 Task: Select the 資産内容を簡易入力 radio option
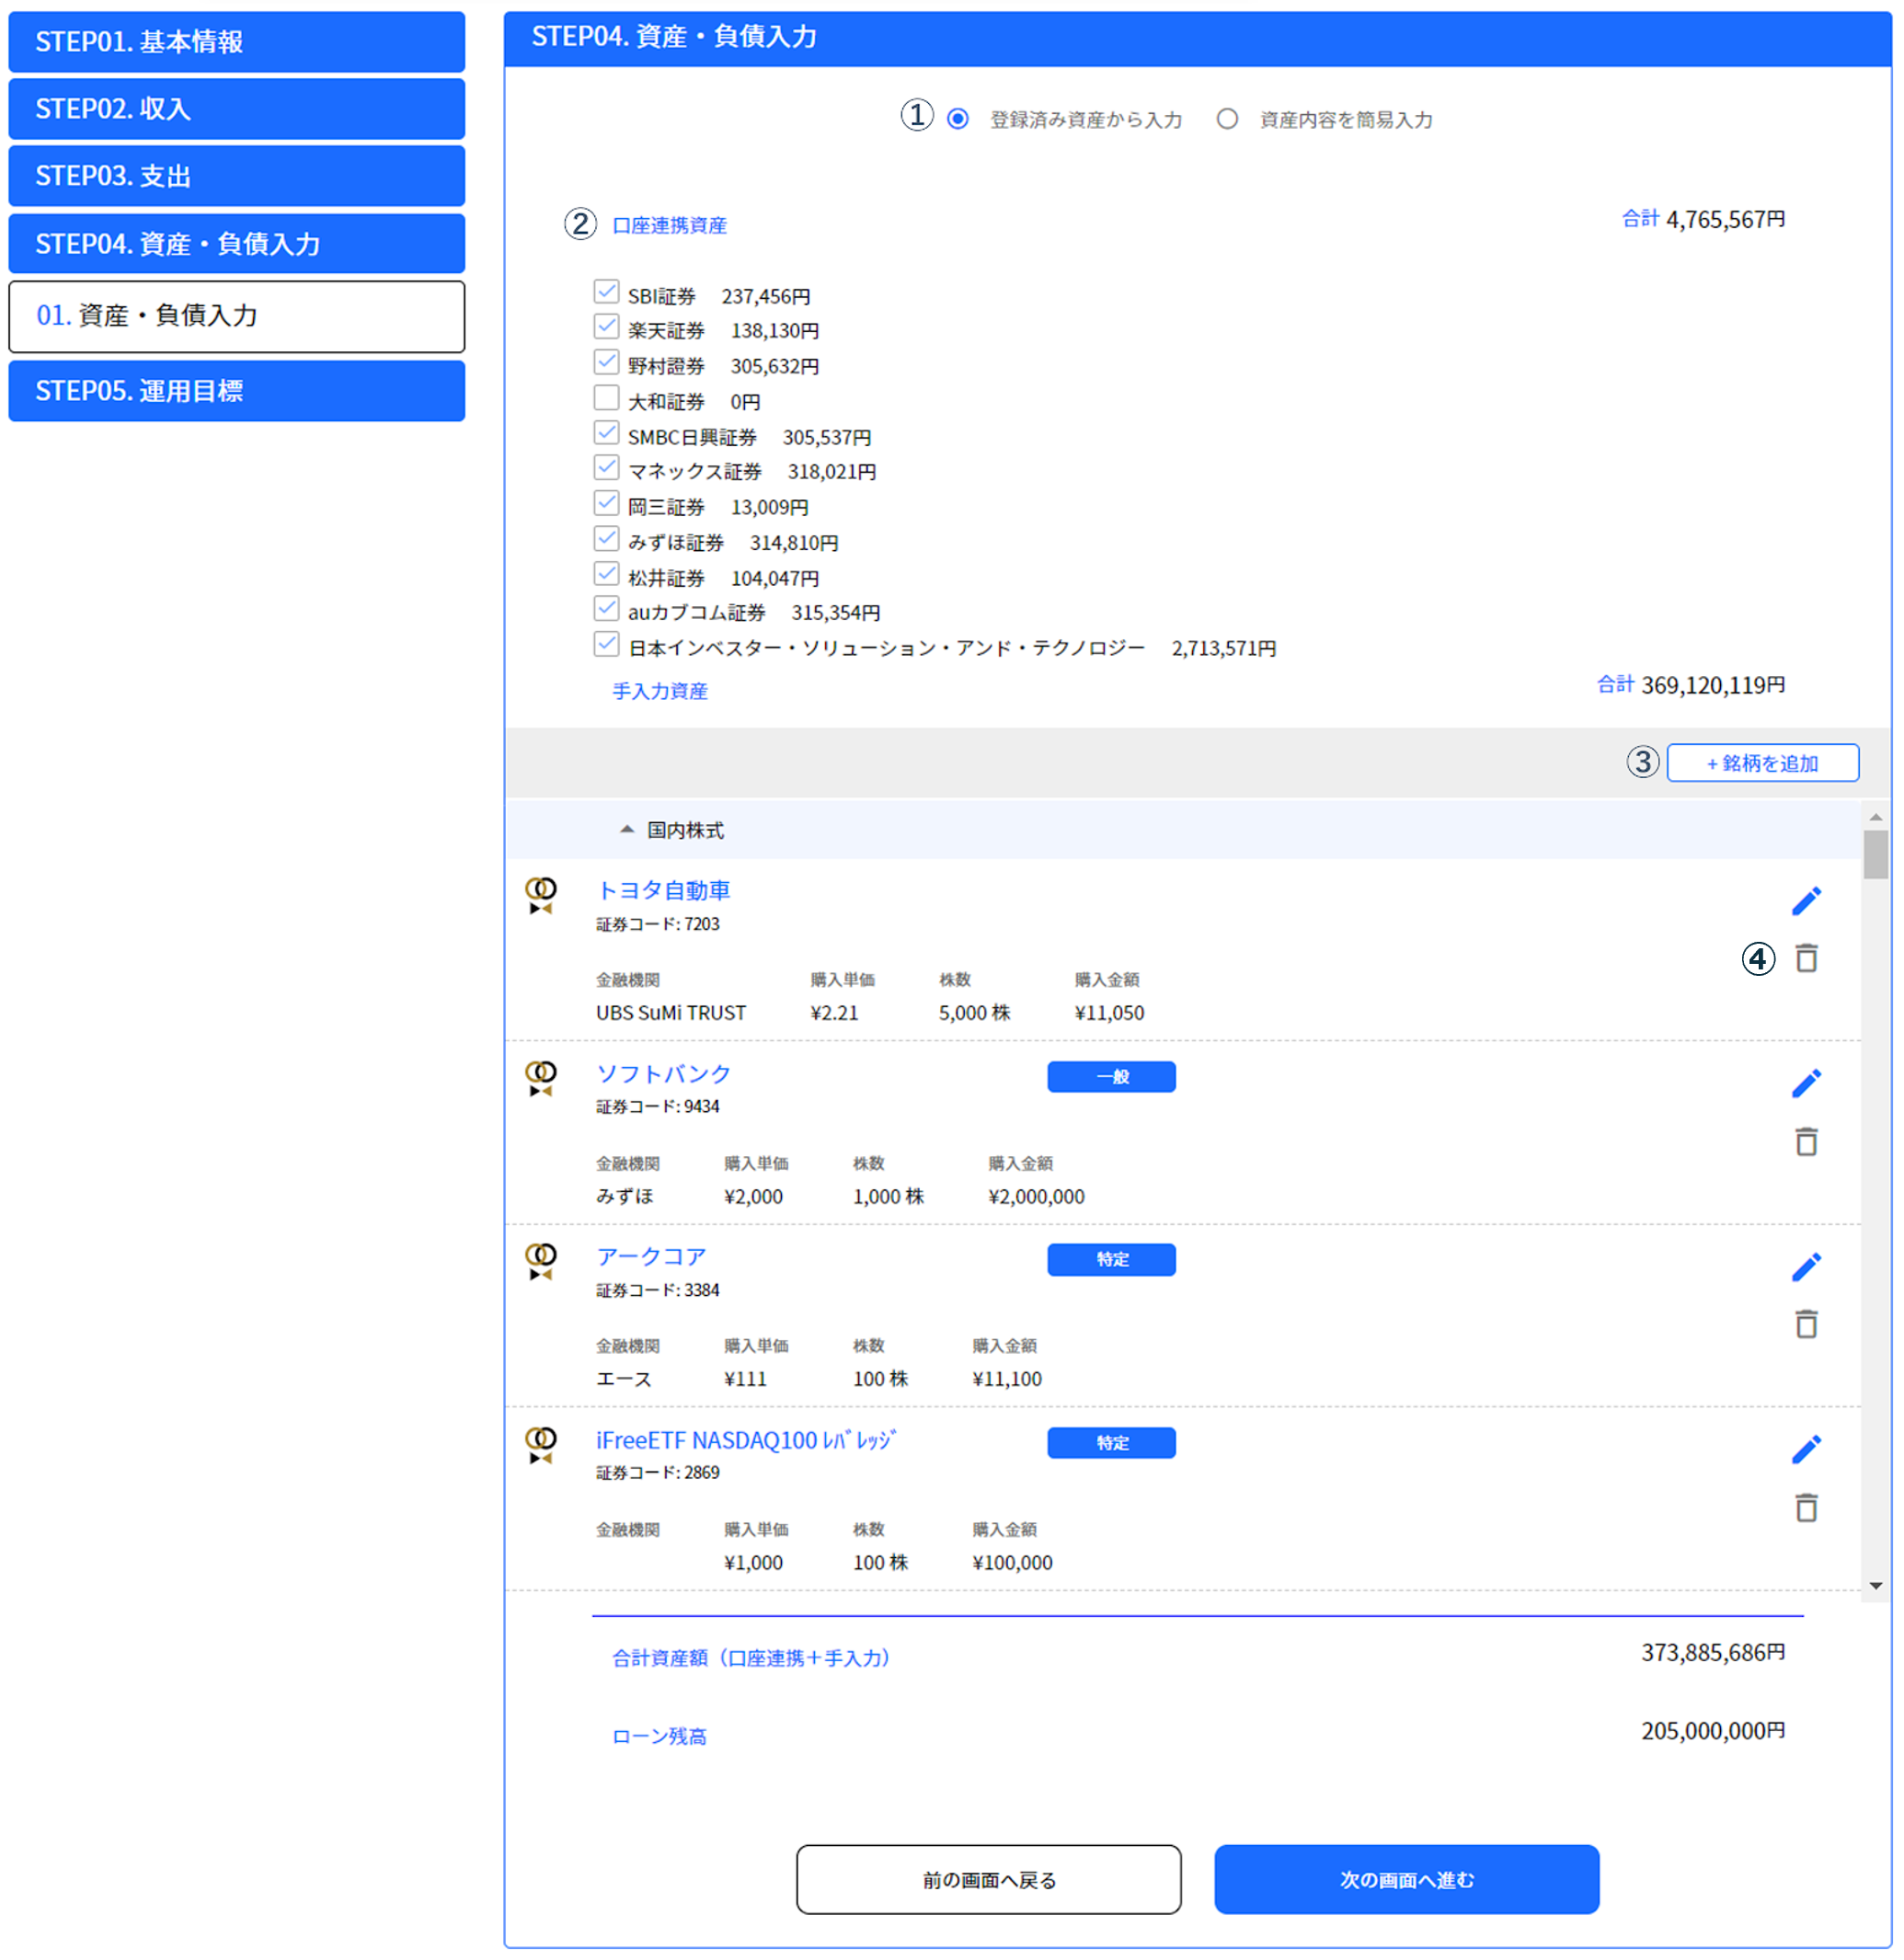point(1227,119)
